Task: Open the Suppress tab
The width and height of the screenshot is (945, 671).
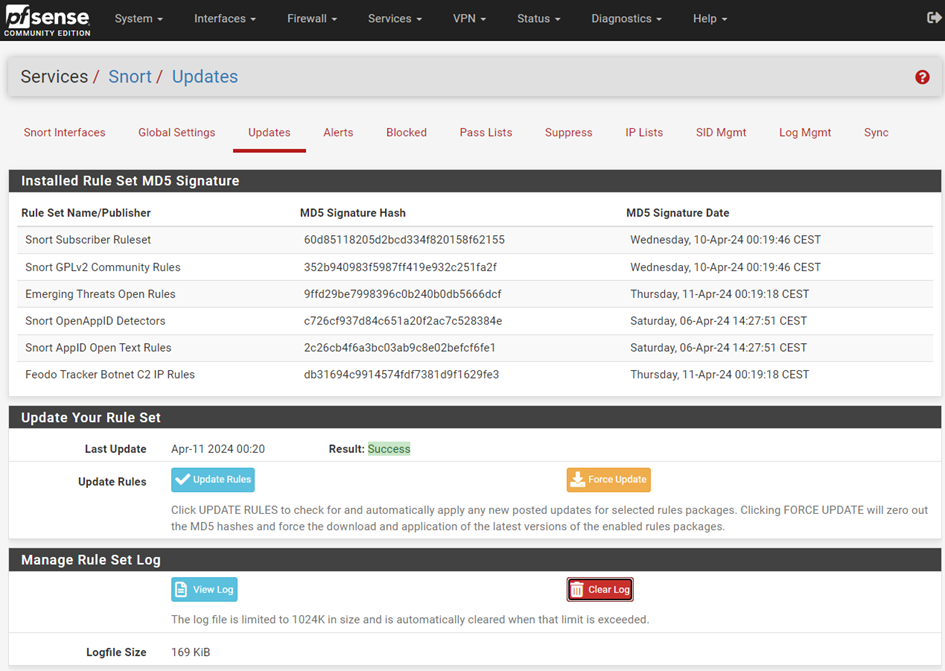Action: coord(568,133)
